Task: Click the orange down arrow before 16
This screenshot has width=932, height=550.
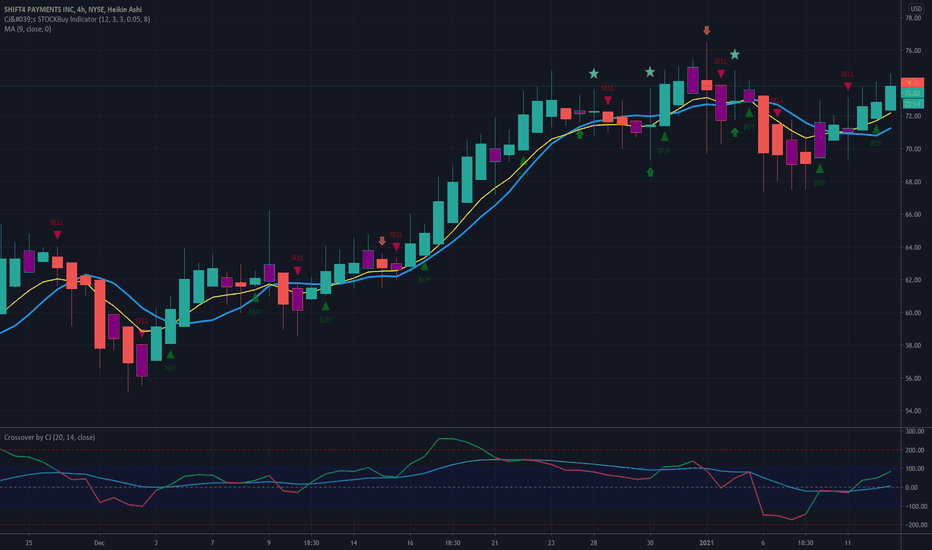Action: click(x=382, y=241)
